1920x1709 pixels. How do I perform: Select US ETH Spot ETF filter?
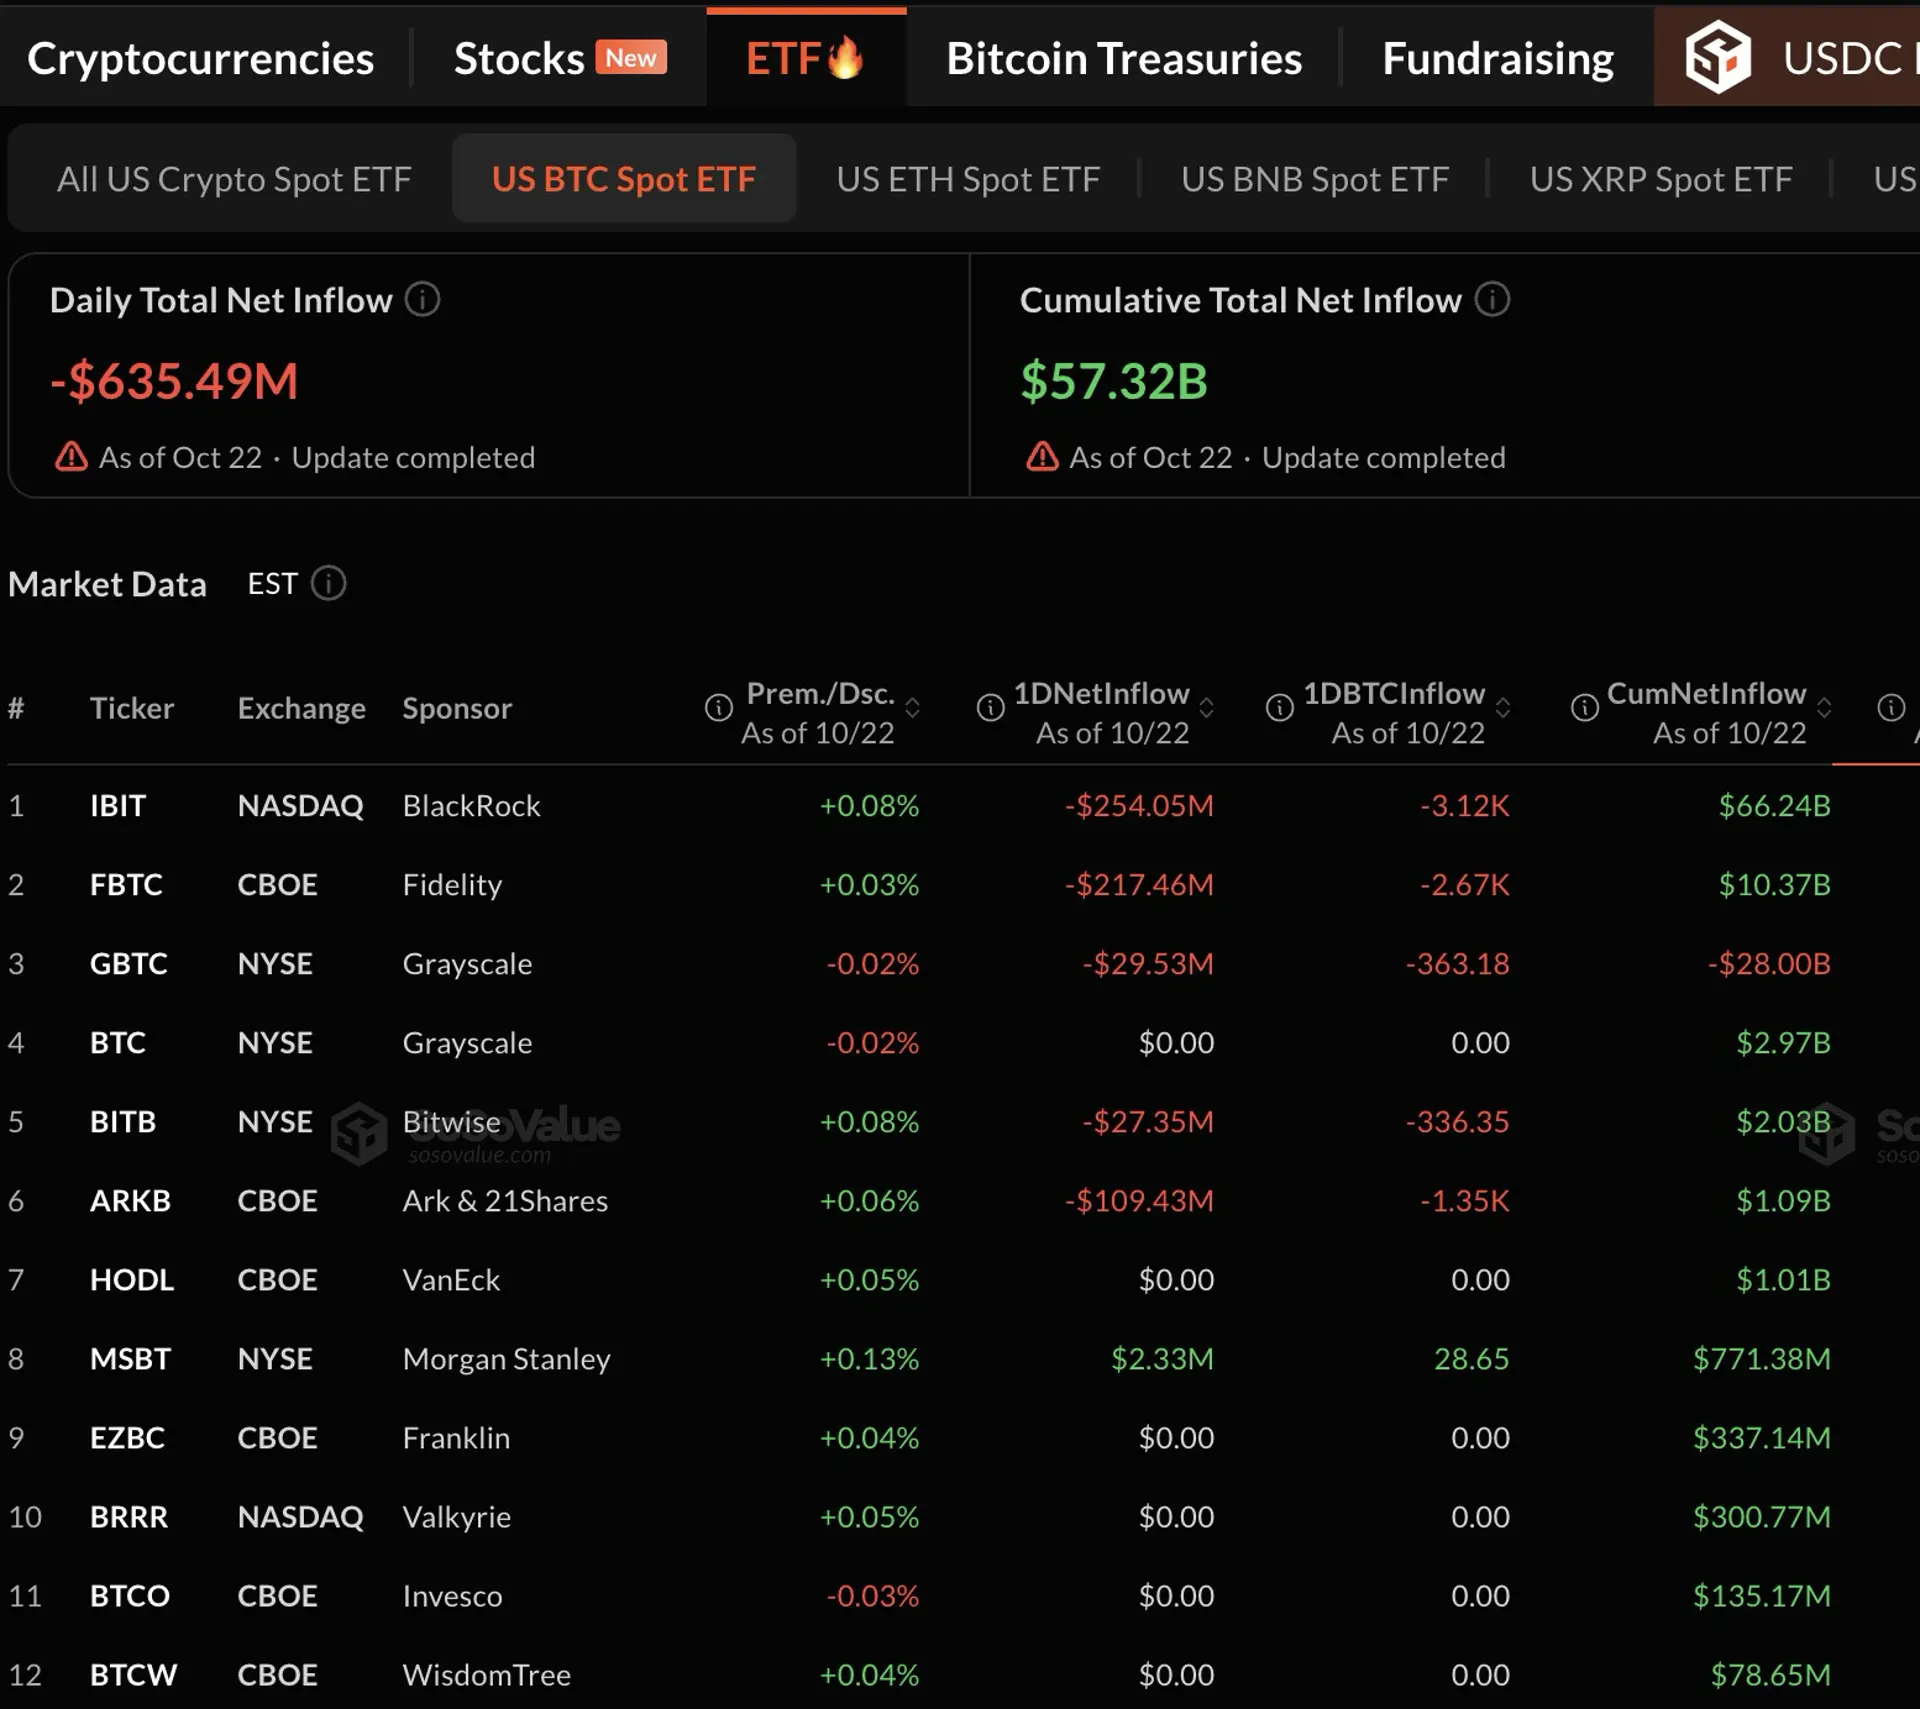pos(968,179)
